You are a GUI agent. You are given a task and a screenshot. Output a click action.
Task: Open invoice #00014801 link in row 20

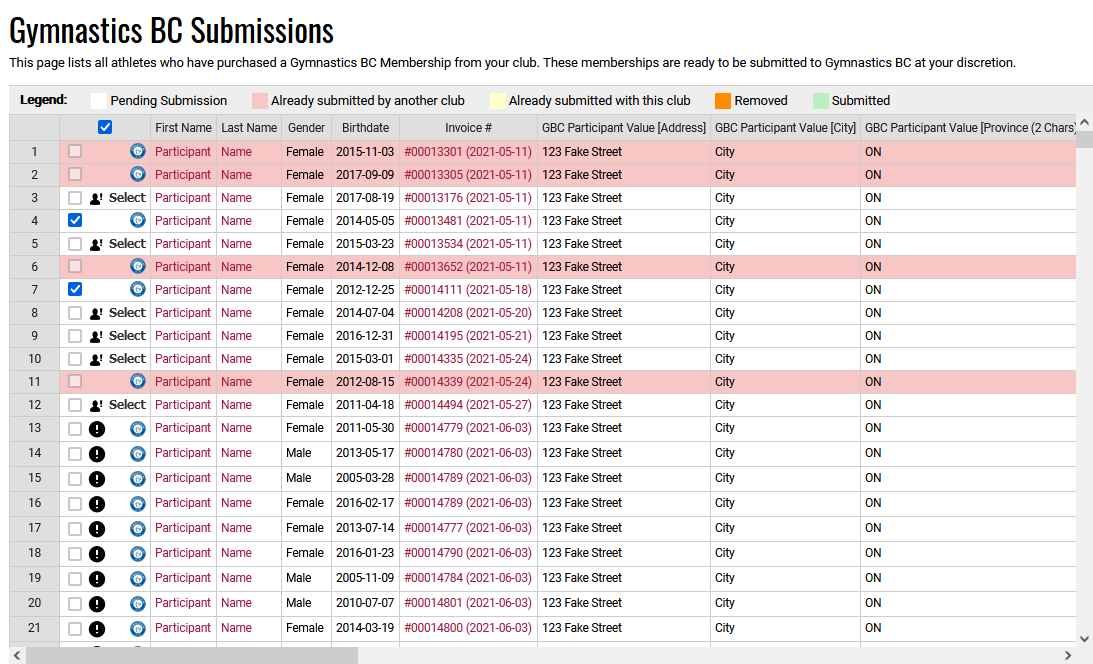467,603
